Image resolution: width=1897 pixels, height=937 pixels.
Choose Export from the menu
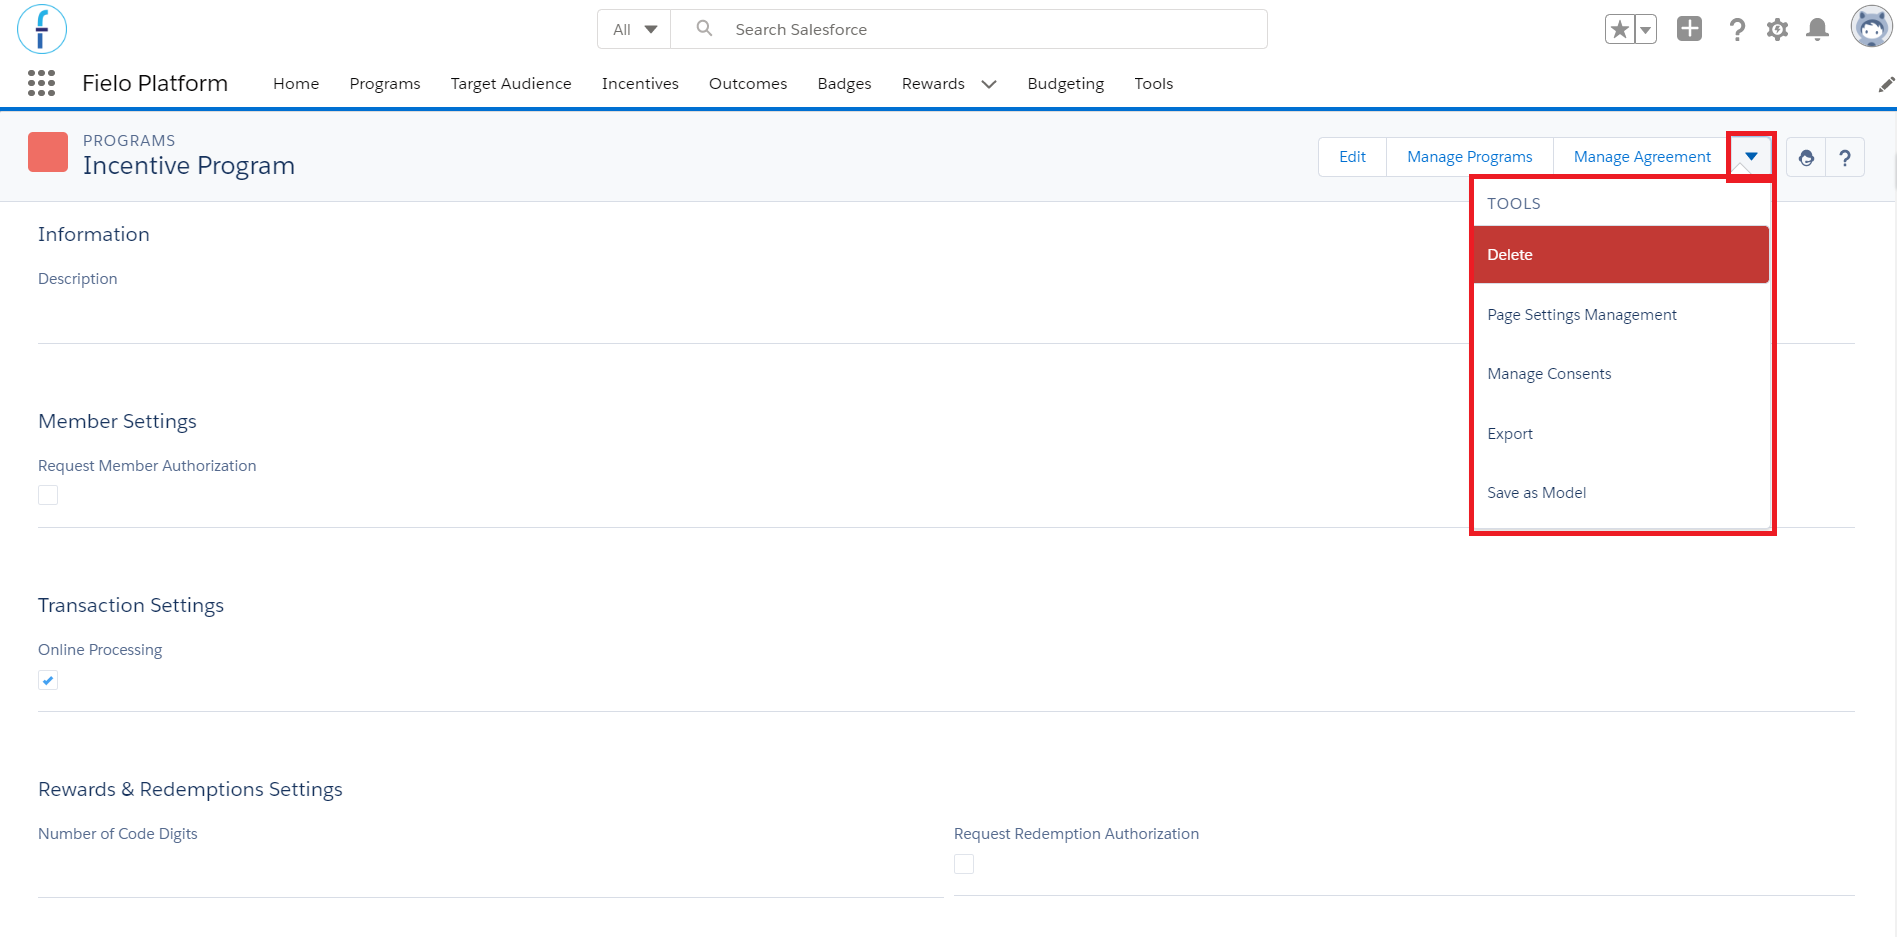click(x=1621, y=434)
